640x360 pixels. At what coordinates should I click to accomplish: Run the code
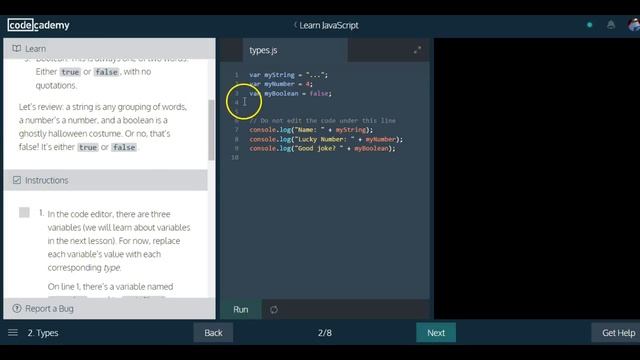241,309
